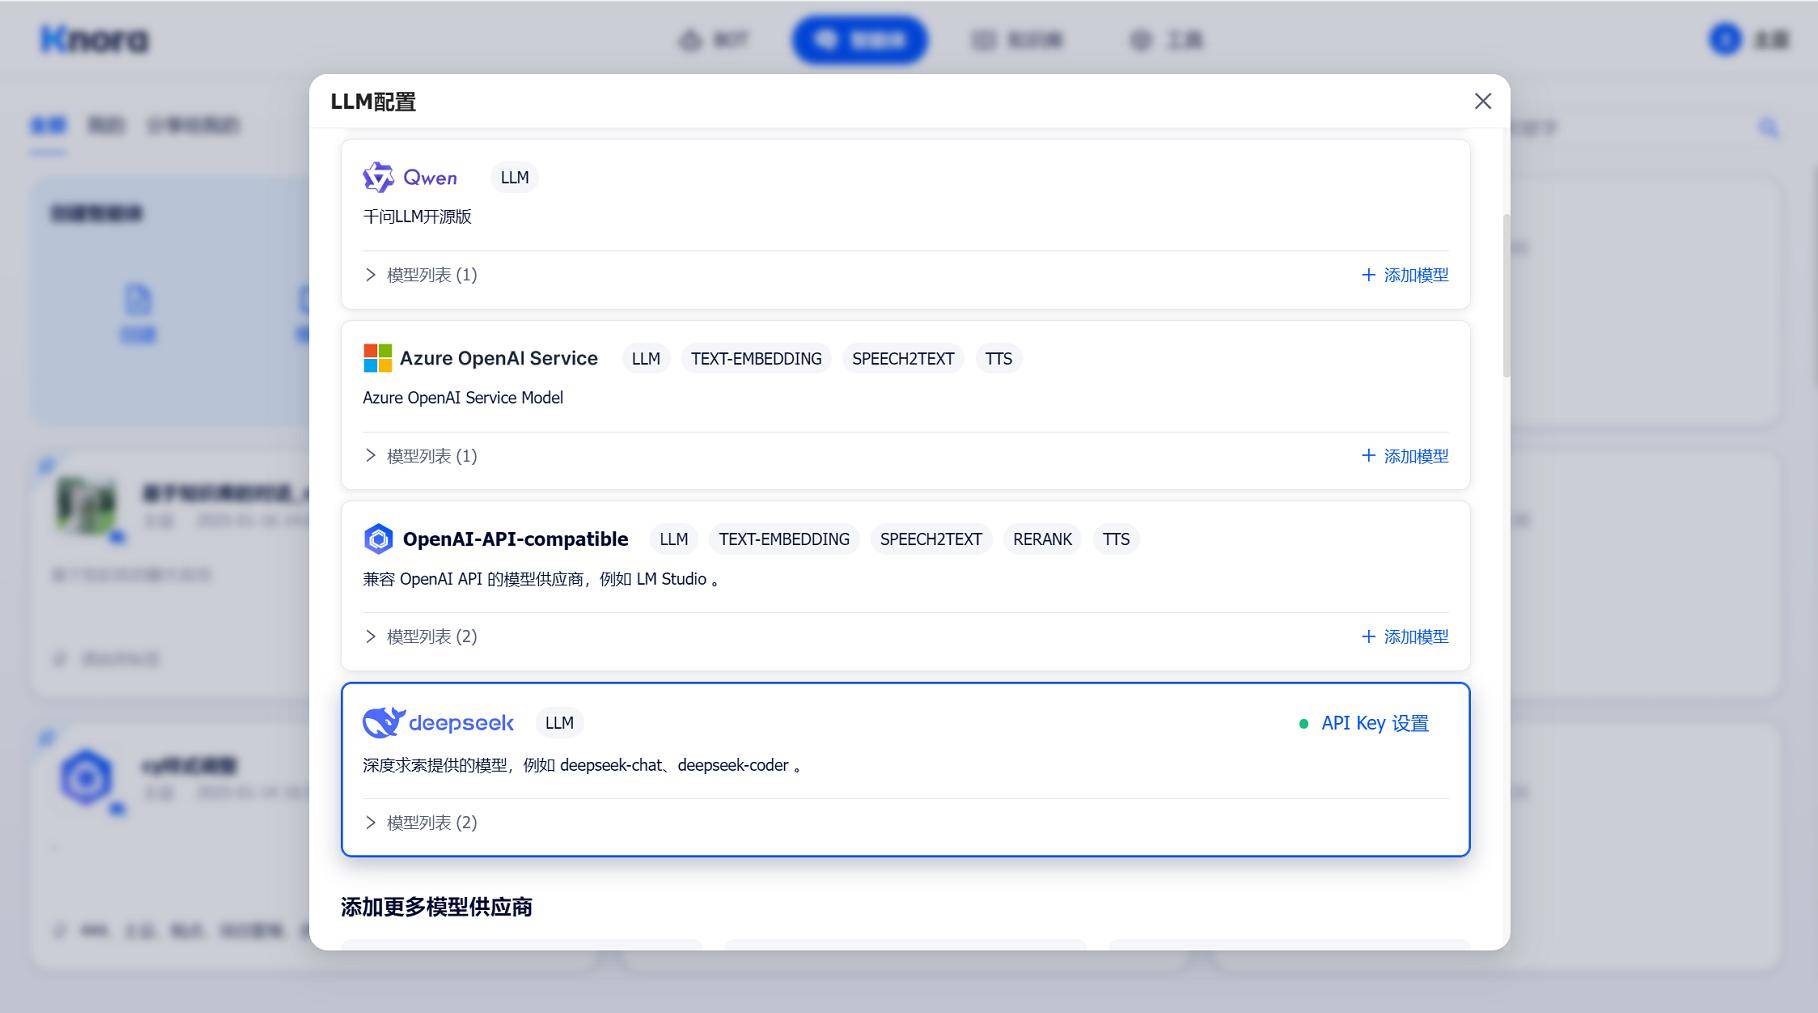Click TTS tag on Azure OpenAI Service
The width and height of the screenshot is (1818, 1013).
tap(998, 358)
